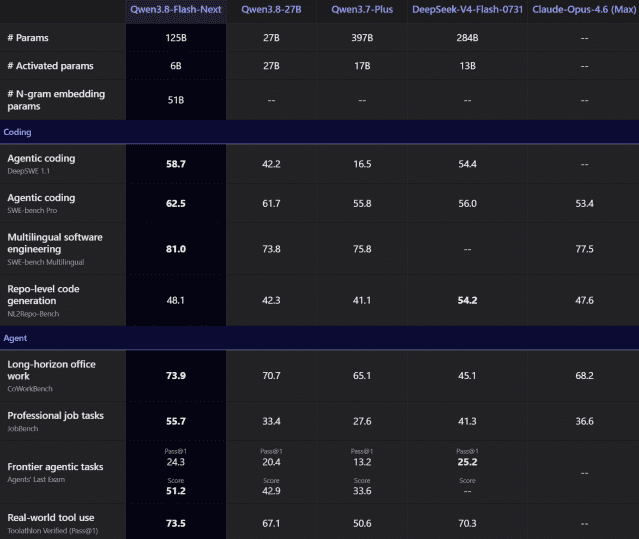
Task: Select the '# Params' row label
Action: coord(28,38)
